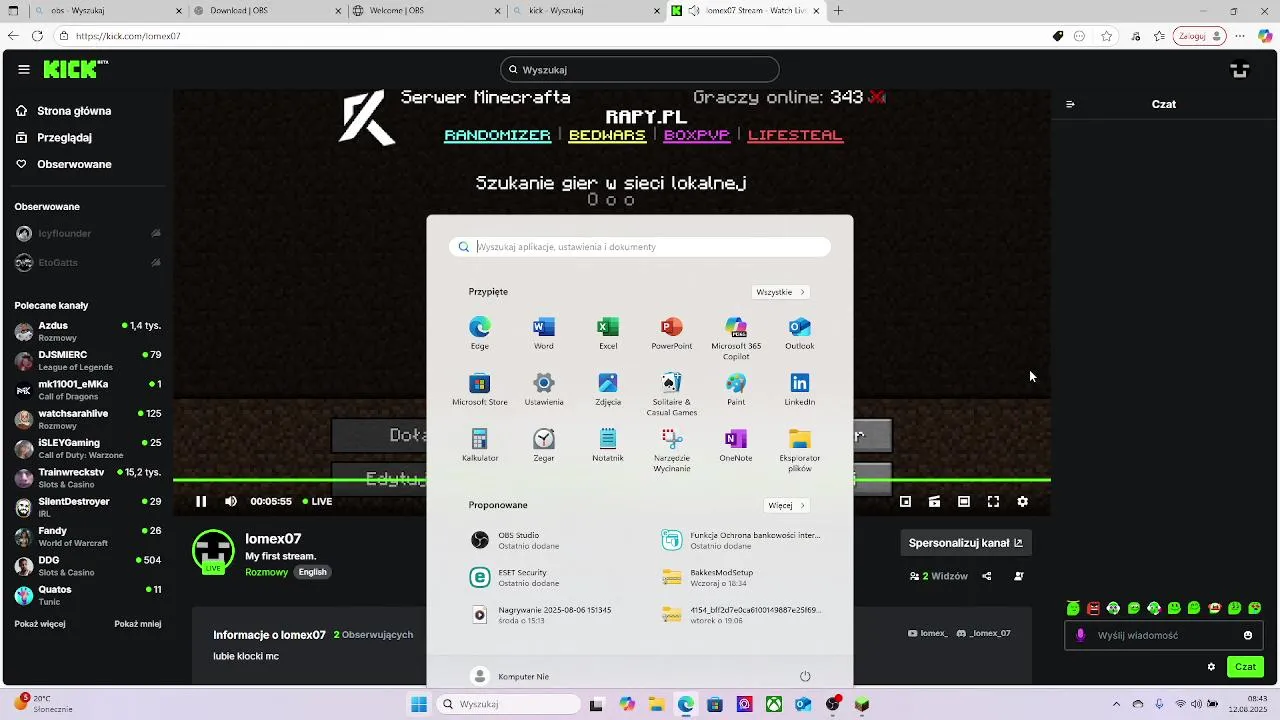Open Zegar clock app
This screenshot has width=1280, height=720.
coord(544,445)
